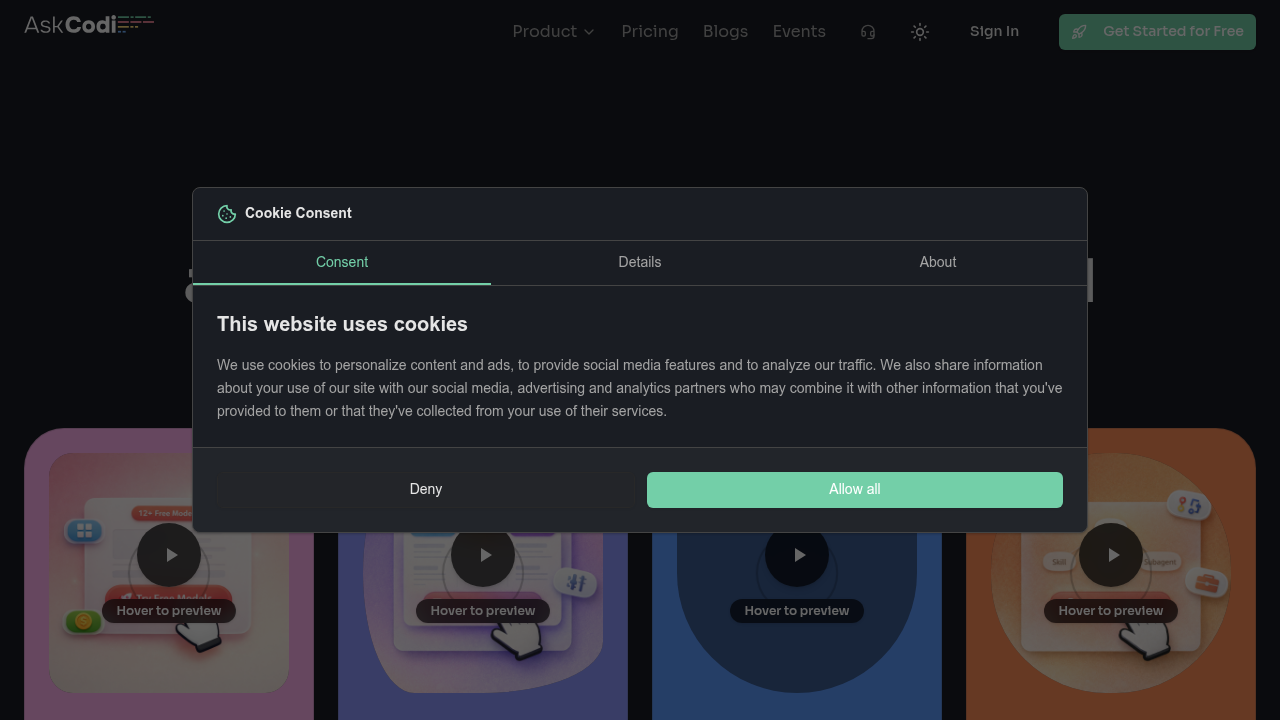Play the purple card video preview
The width and height of the screenshot is (1280, 720).
pos(483,555)
